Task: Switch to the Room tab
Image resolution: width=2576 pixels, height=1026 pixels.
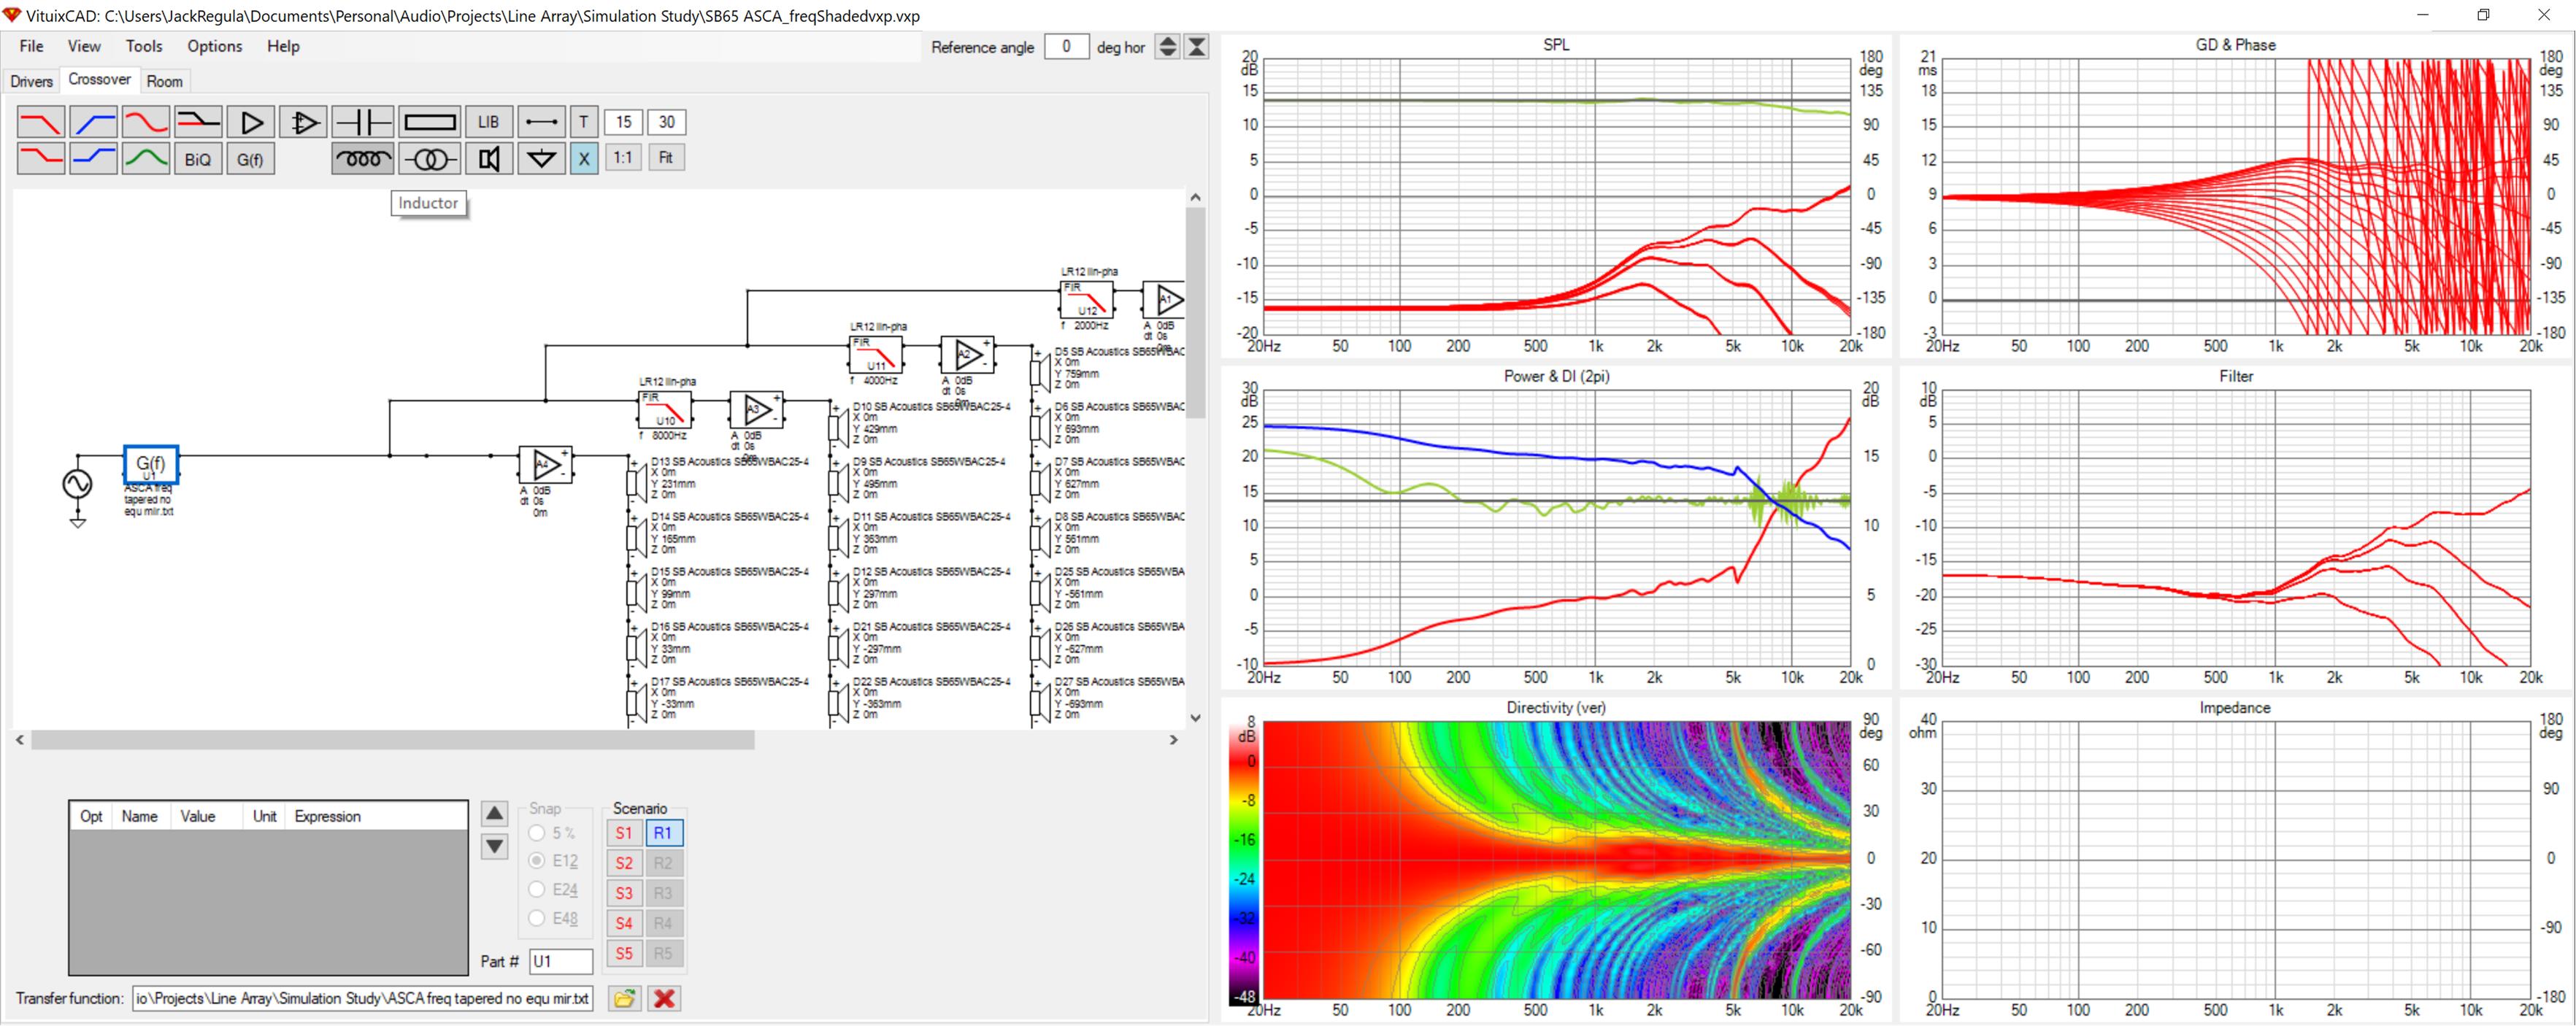Action: (164, 81)
